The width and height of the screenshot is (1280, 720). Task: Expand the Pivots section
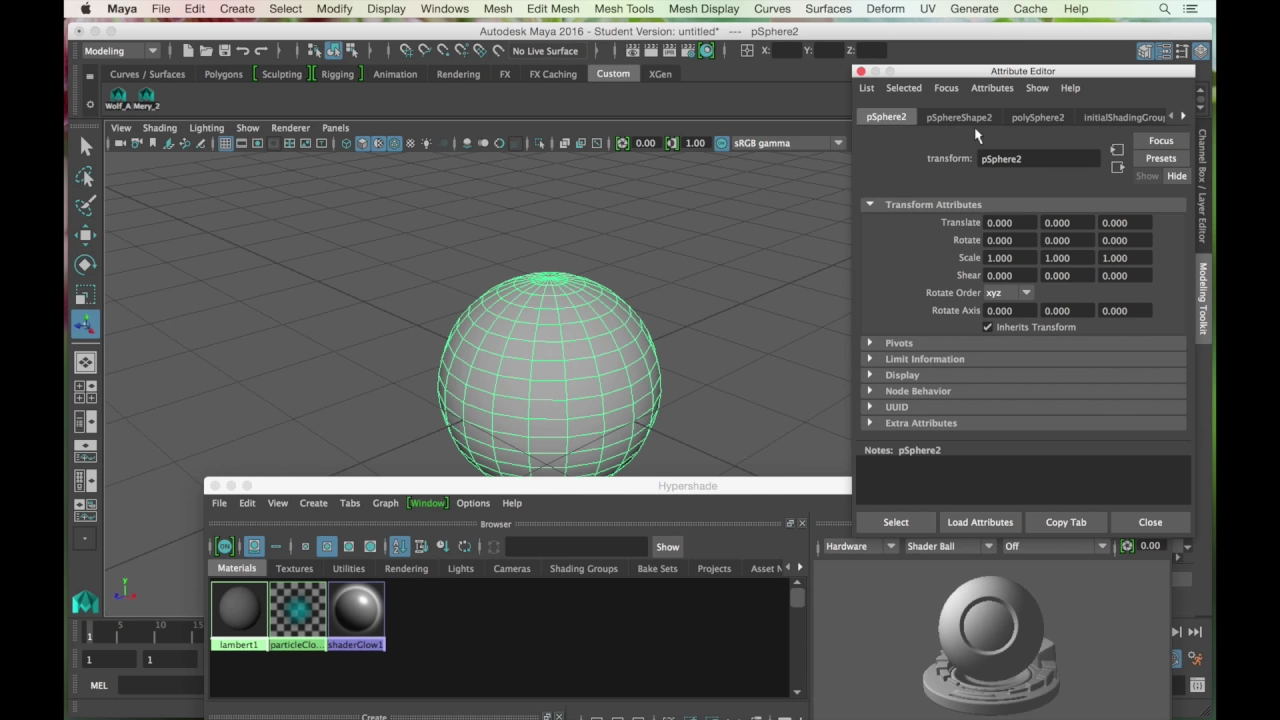869,343
